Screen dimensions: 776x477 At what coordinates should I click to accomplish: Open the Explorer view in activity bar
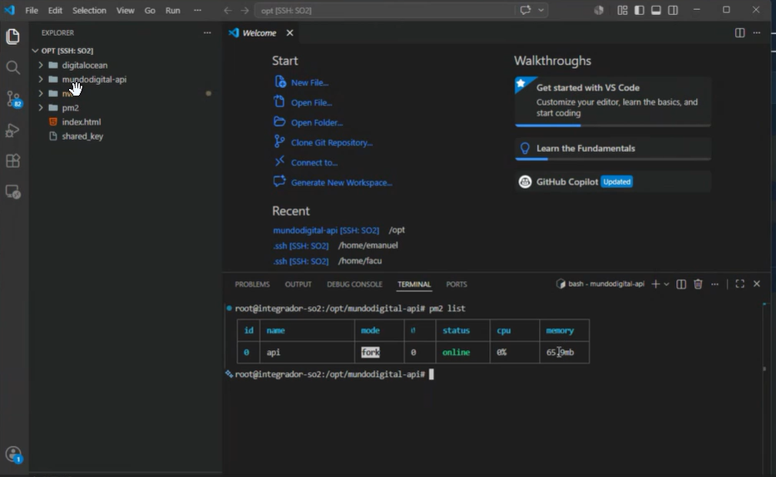click(13, 37)
